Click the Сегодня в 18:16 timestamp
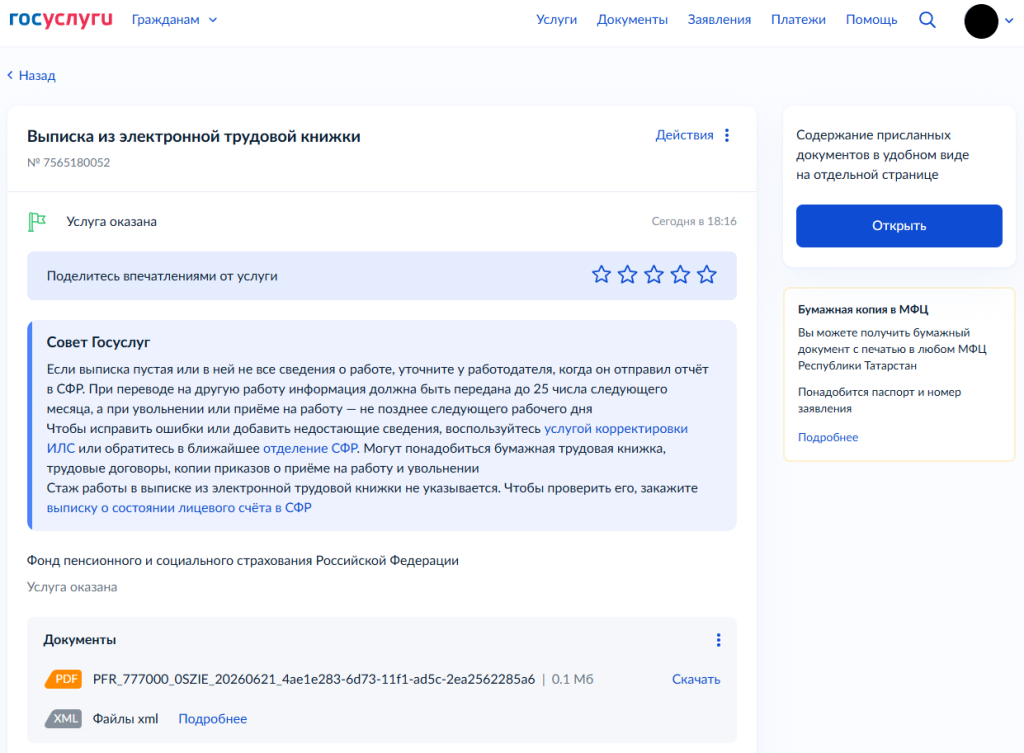Viewport: 1024px width, 753px height. point(694,221)
